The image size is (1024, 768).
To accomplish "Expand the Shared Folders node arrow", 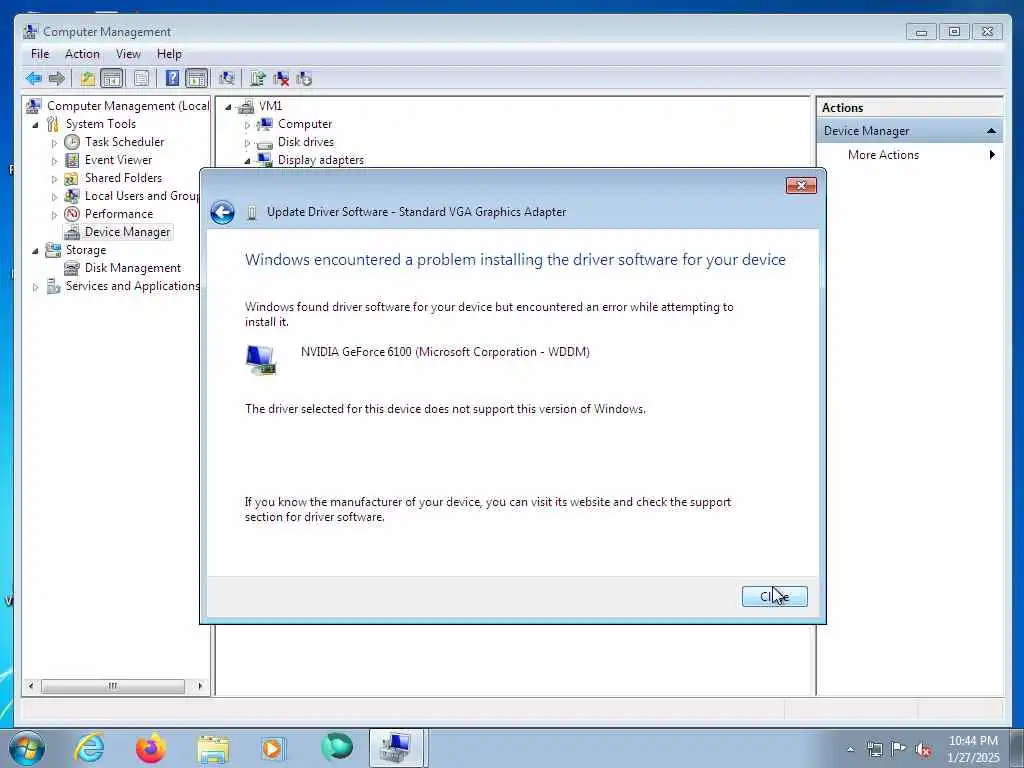I will coord(54,178).
